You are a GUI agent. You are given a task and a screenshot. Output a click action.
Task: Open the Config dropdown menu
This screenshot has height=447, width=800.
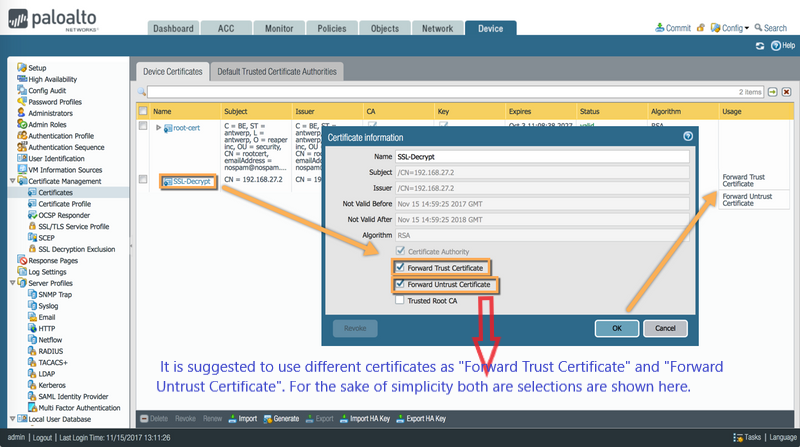pos(730,28)
